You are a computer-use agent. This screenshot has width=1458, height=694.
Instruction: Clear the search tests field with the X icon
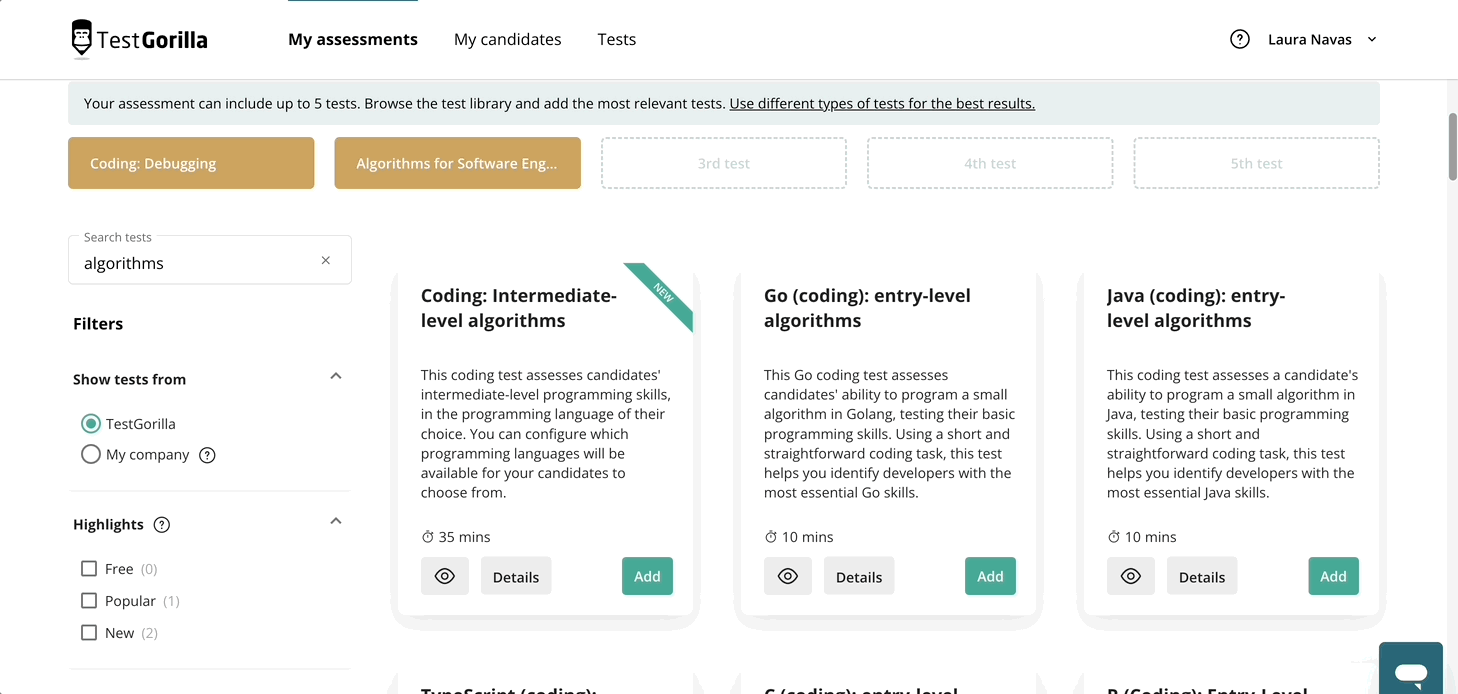pos(325,260)
